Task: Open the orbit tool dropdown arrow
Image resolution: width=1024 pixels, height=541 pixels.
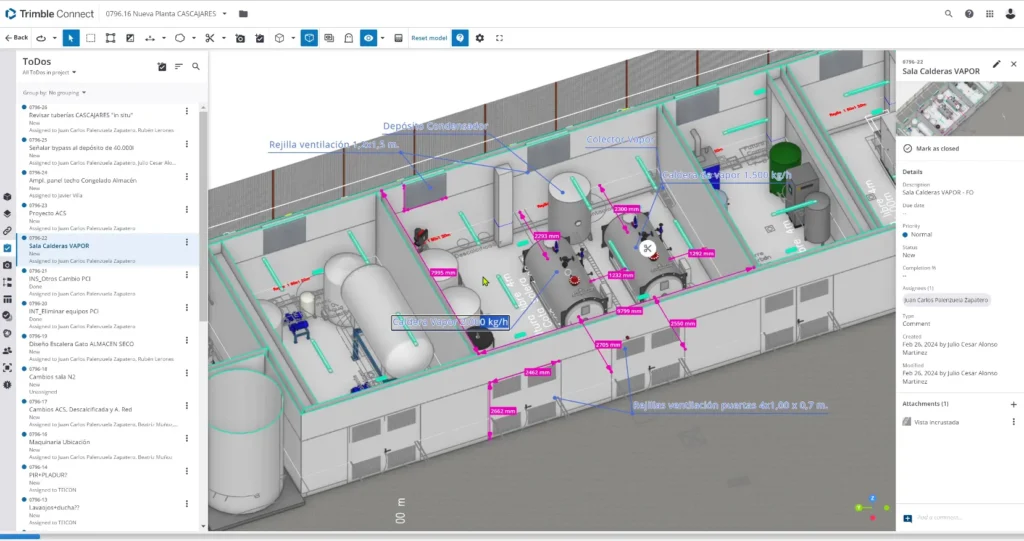Action: pos(55,38)
